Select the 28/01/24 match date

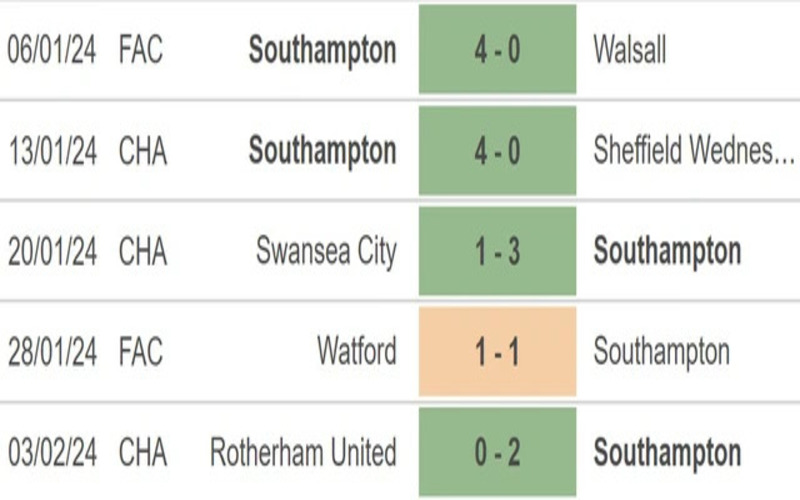52,352
